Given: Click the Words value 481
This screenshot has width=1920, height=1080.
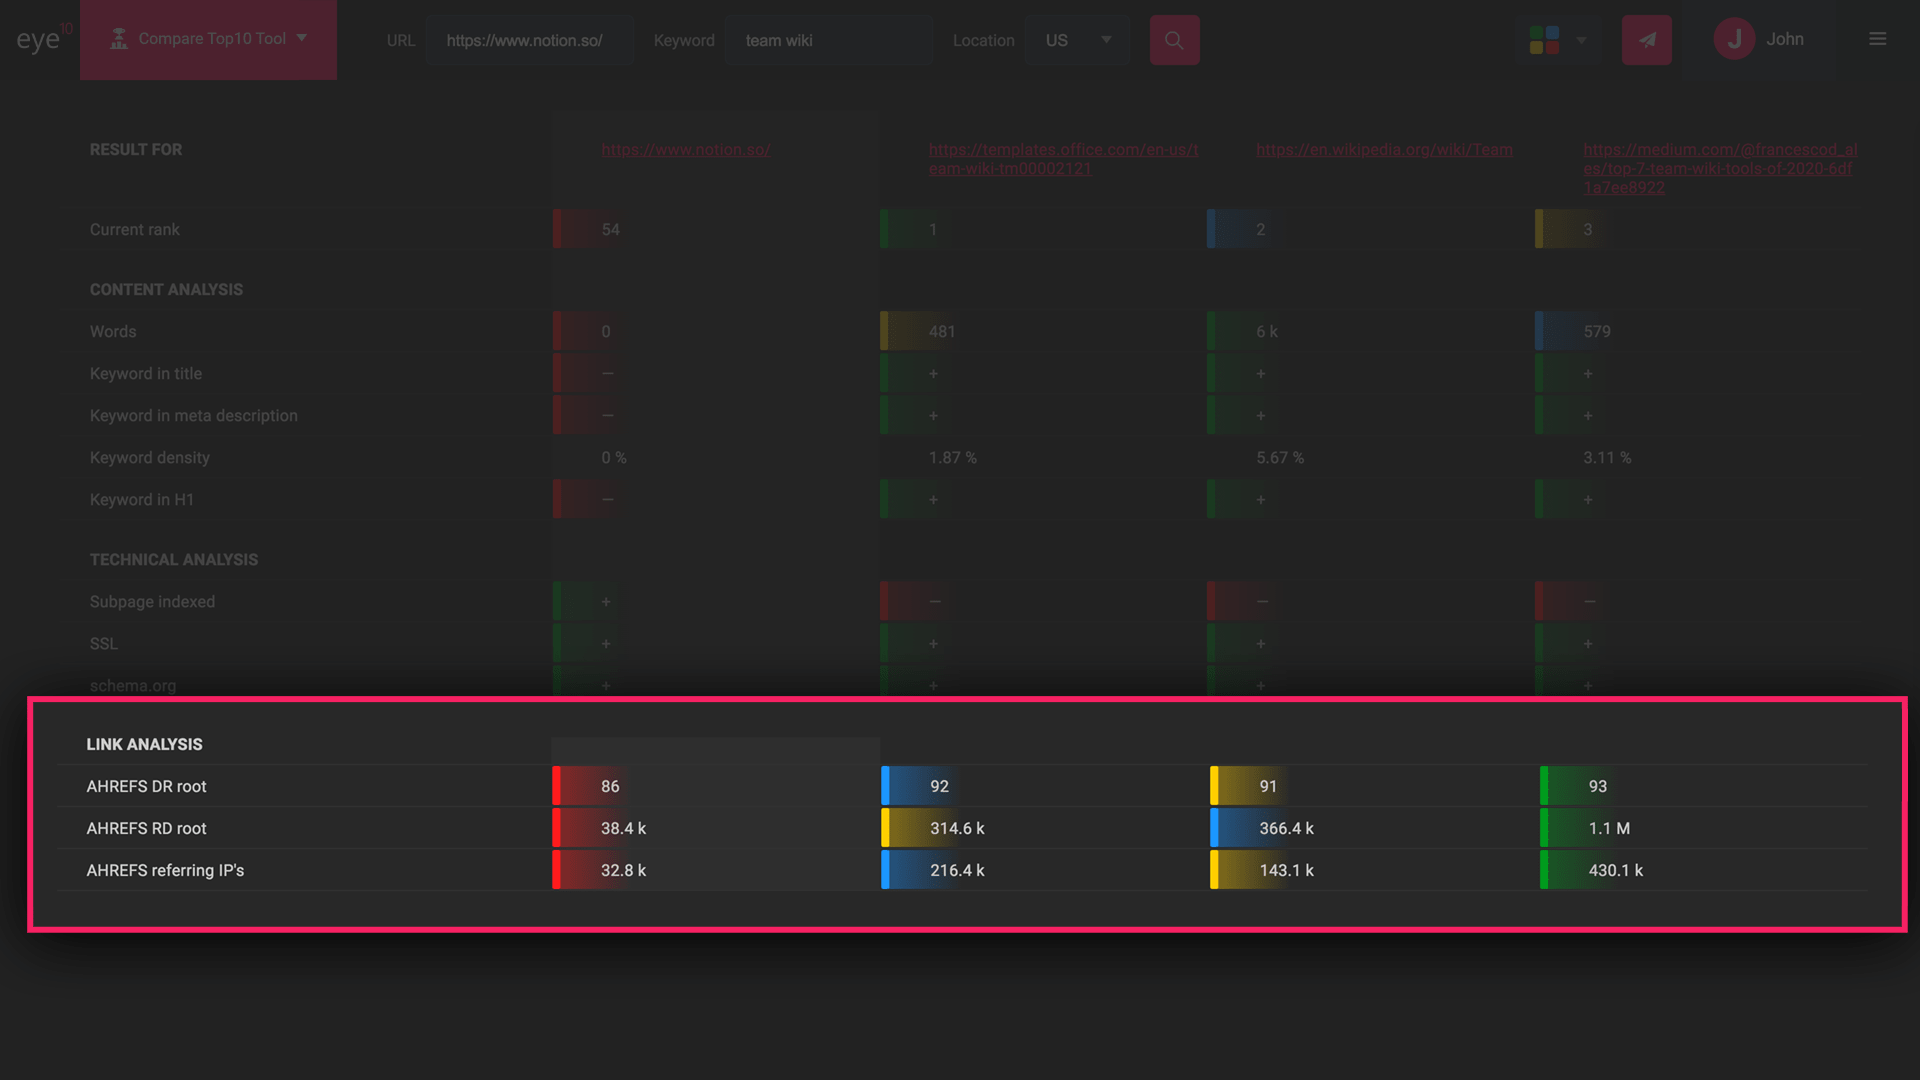Looking at the screenshot, I should (x=941, y=331).
